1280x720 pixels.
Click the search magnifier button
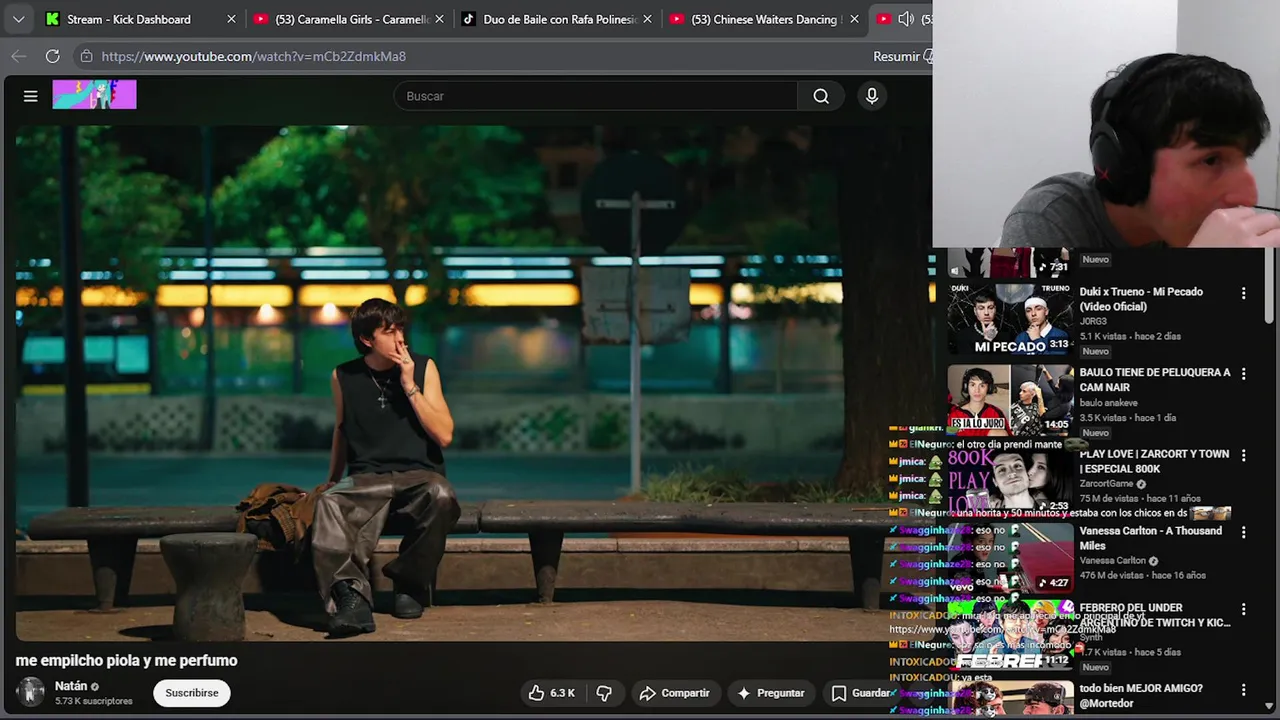(x=821, y=96)
